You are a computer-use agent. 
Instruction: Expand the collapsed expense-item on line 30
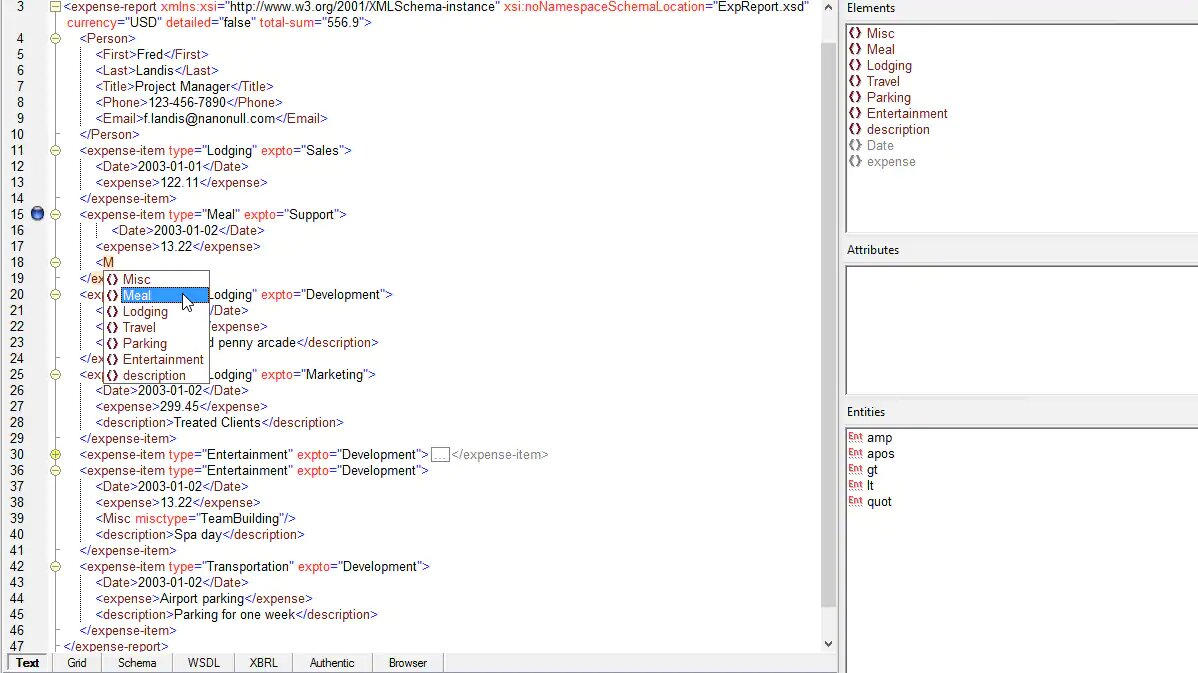click(x=55, y=454)
